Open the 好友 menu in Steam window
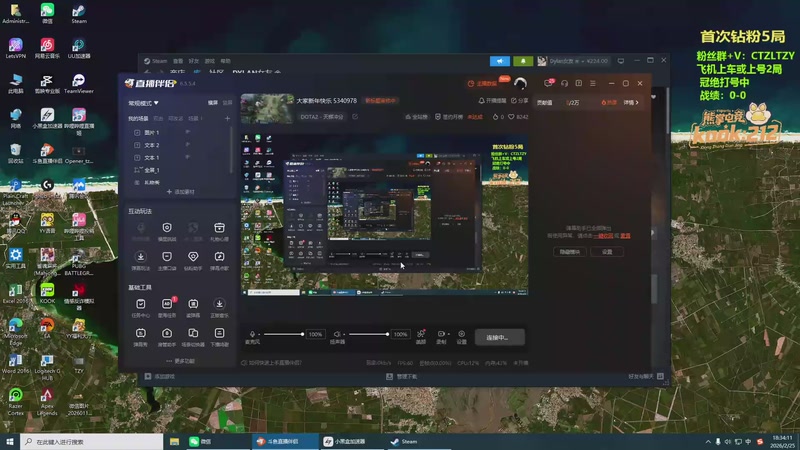This screenshot has height=450, width=800. (193, 61)
